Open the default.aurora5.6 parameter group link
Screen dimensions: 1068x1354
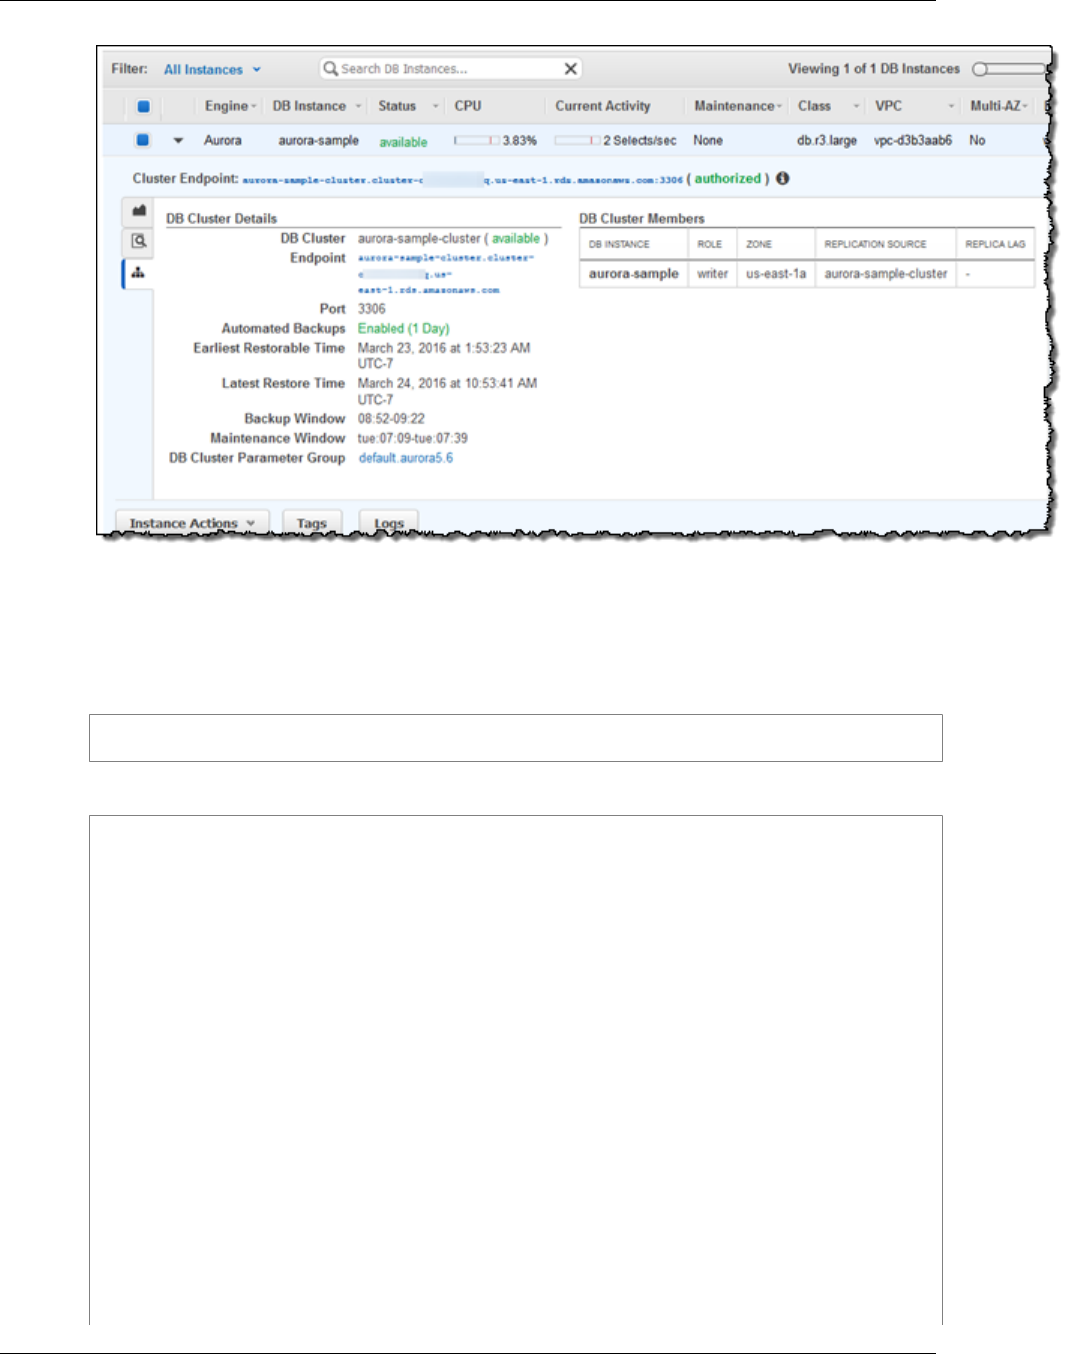pyautogui.click(x=405, y=458)
